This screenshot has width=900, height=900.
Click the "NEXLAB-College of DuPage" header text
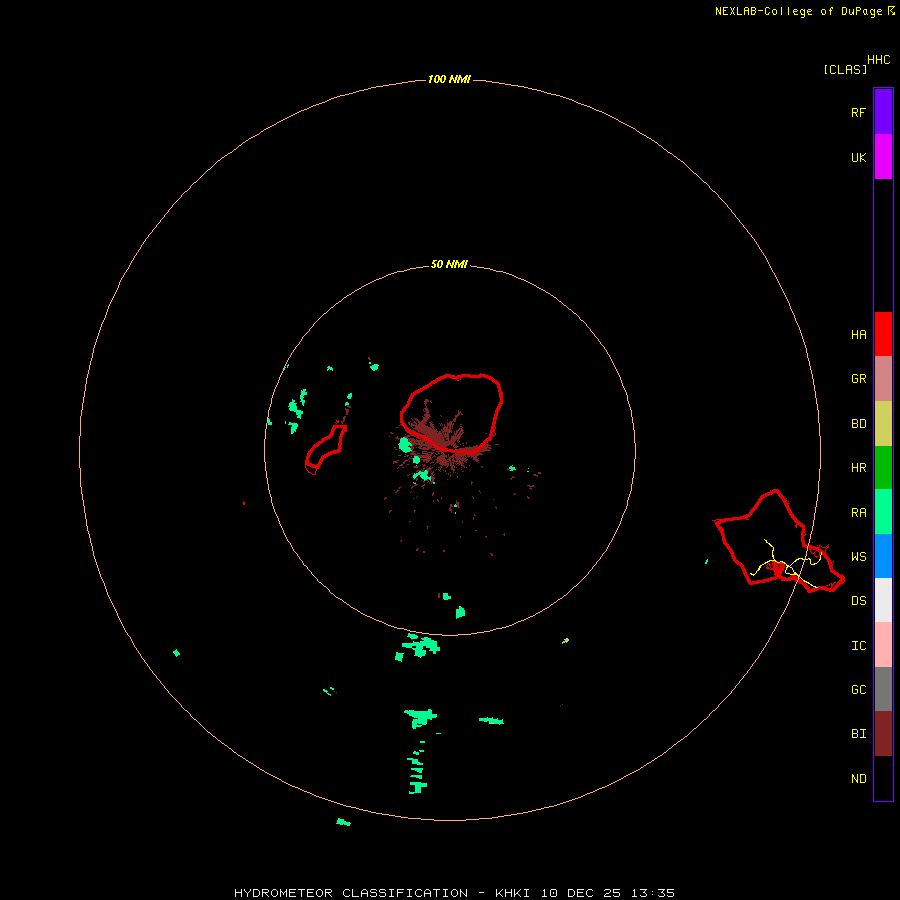[x=798, y=11]
